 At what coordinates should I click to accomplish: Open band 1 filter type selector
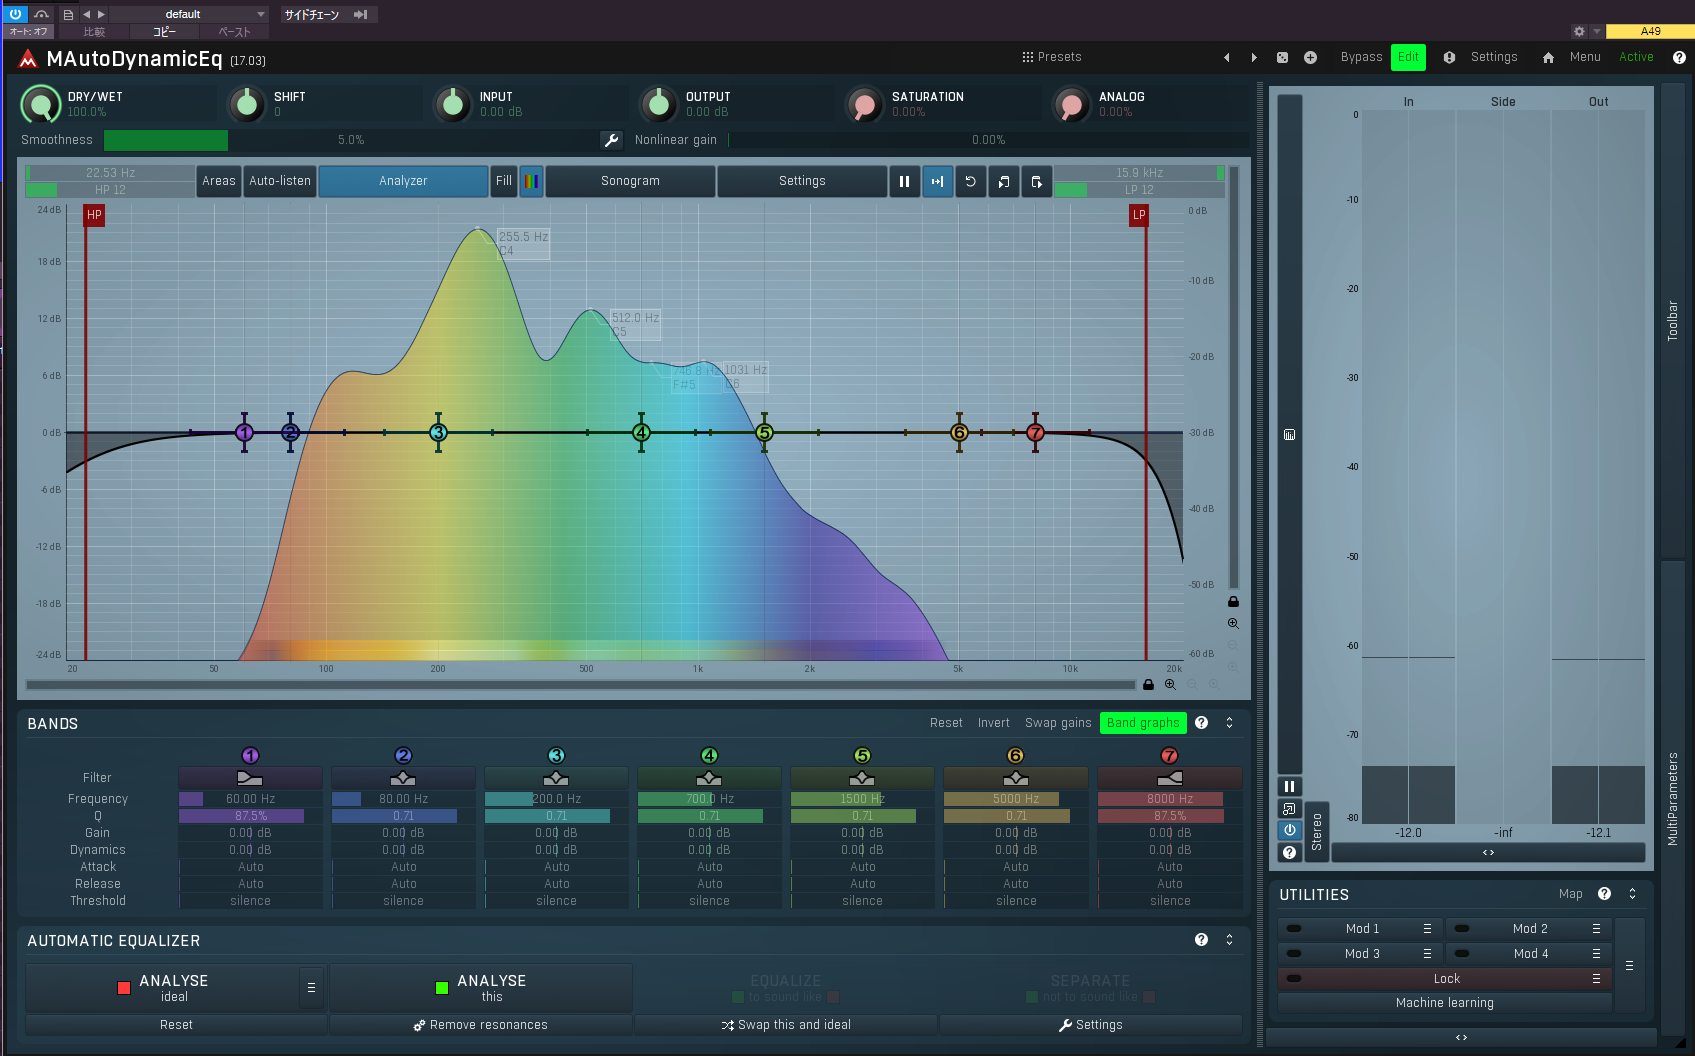tap(250, 778)
